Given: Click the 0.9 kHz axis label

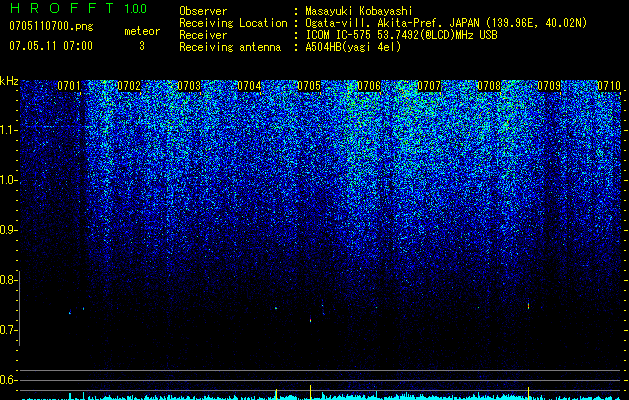Looking at the screenshot, I should coord(7,230).
